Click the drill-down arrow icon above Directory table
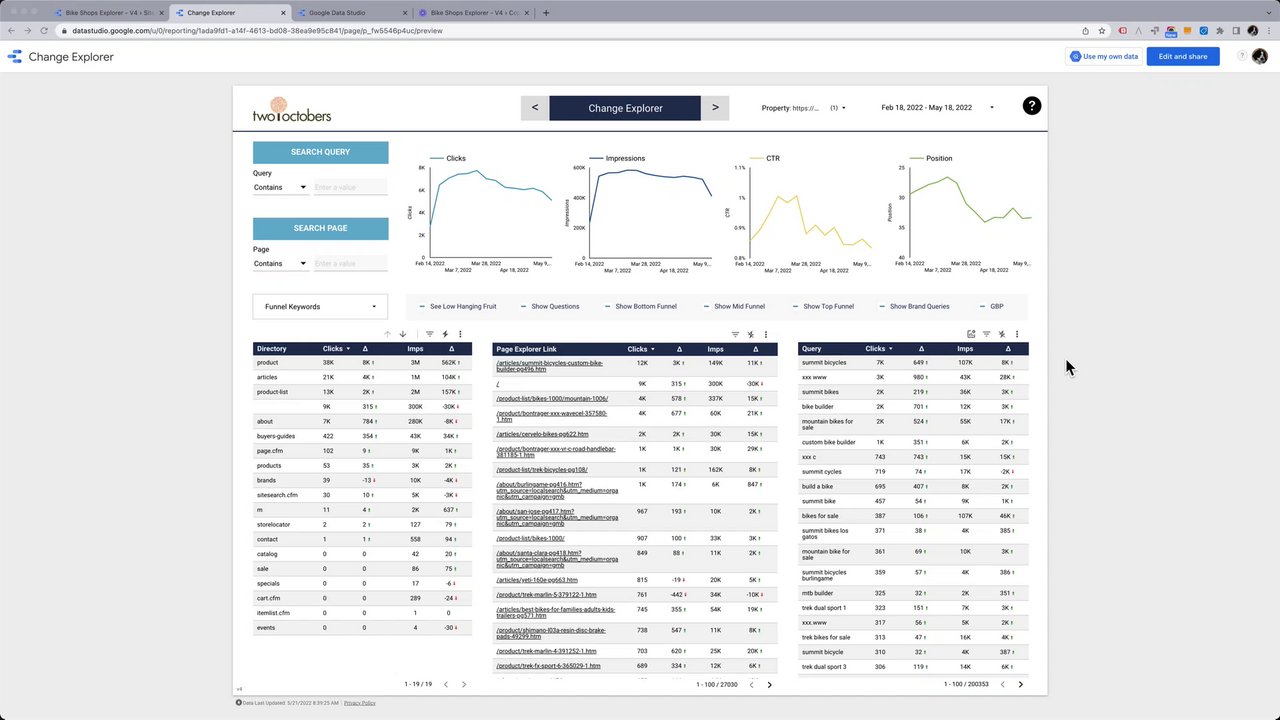 pyautogui.click(x=403, y=334)
